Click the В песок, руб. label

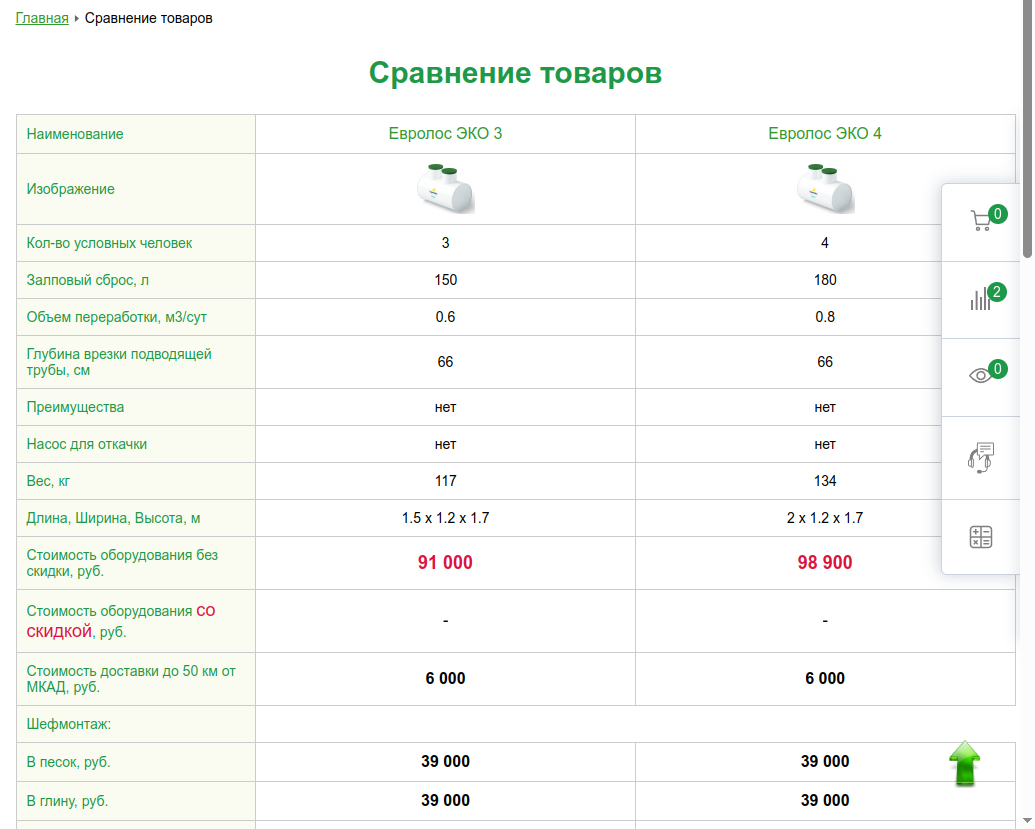pos(68,762)
